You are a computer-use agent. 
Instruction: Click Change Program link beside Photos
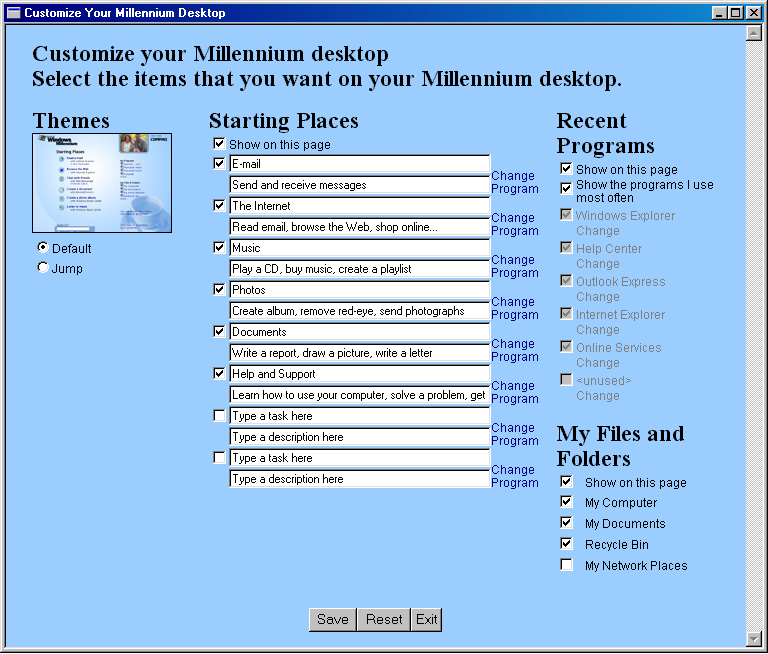(515, 308)
